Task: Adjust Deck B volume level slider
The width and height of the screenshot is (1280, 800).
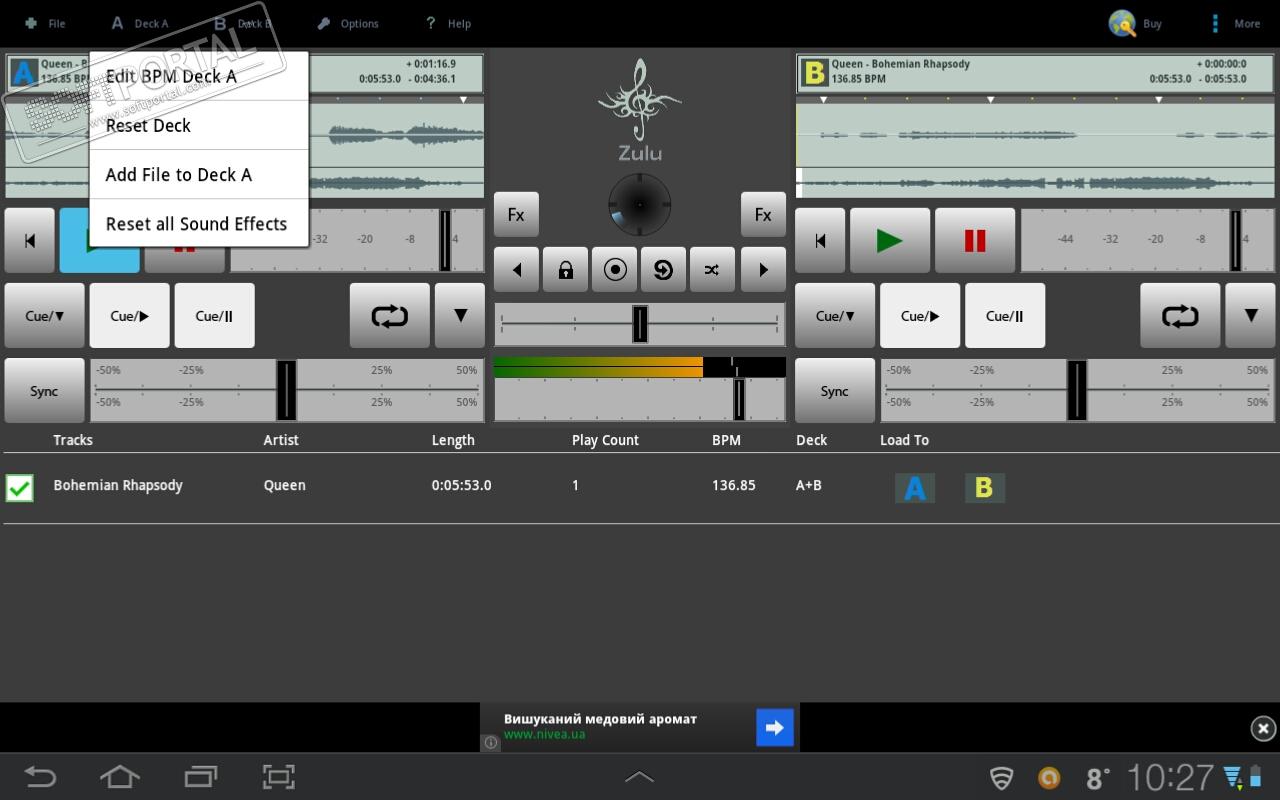Action: 1147,240
